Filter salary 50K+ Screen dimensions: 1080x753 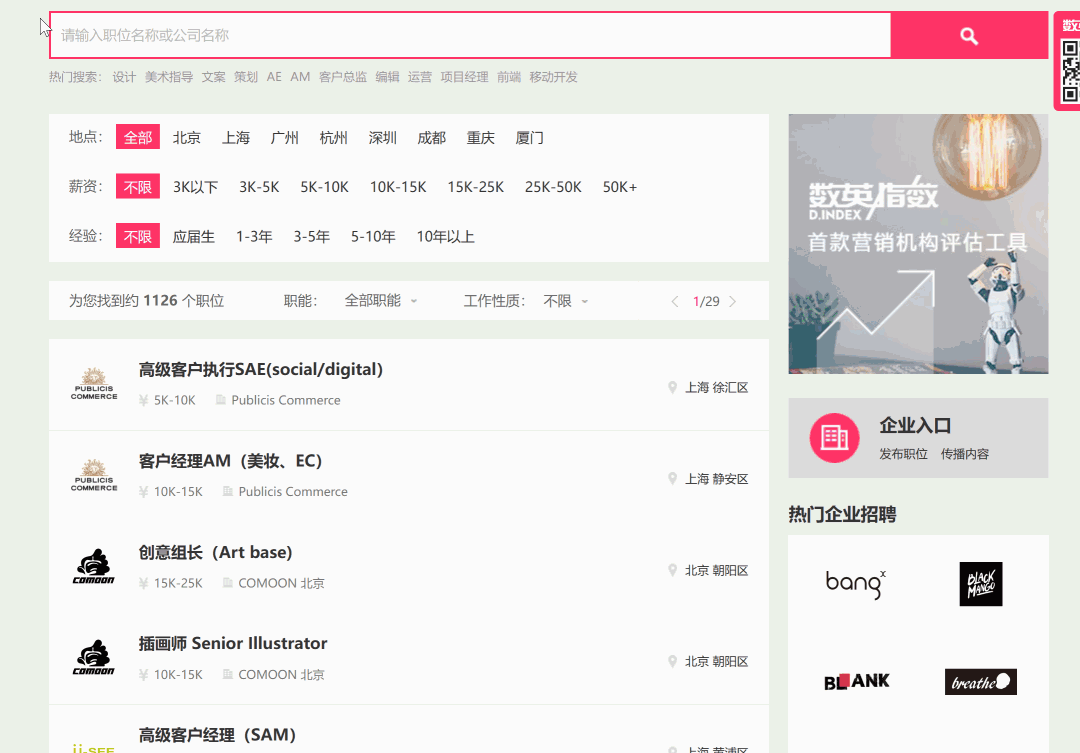coord(620,187)
